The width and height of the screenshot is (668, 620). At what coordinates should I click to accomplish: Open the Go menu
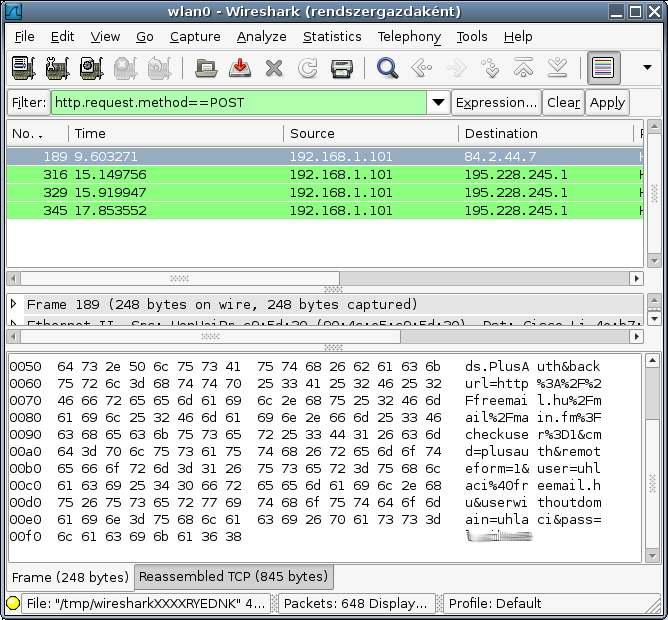tap(144, 37)
